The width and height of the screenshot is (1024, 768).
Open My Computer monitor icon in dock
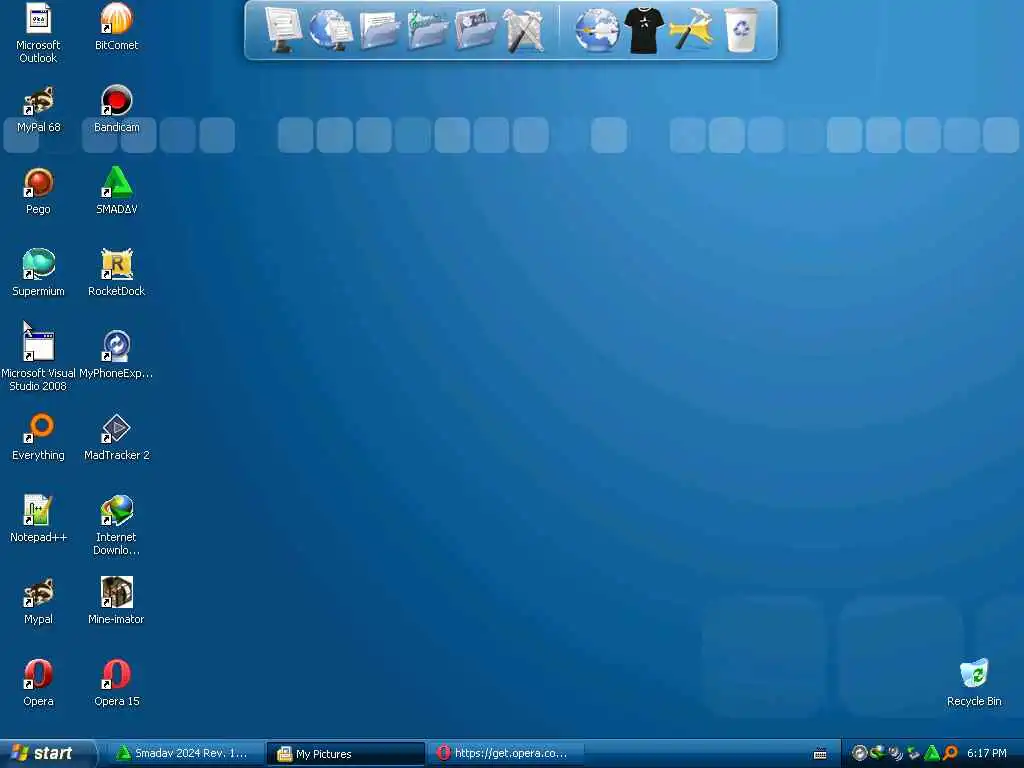tap(283, 30)
